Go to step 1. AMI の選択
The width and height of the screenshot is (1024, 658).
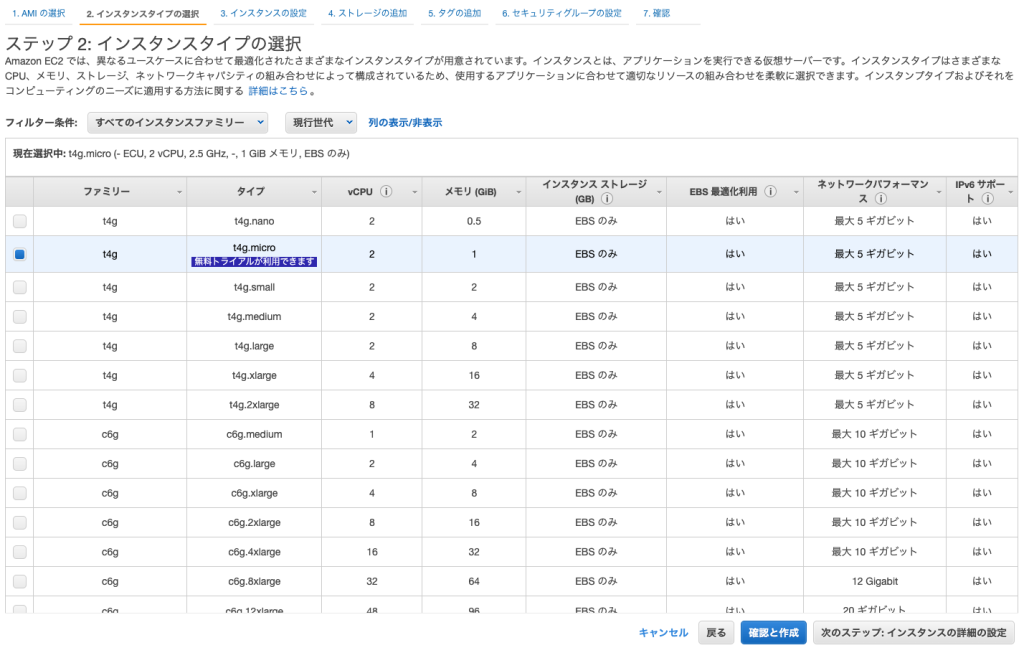[x=39, y=13]
